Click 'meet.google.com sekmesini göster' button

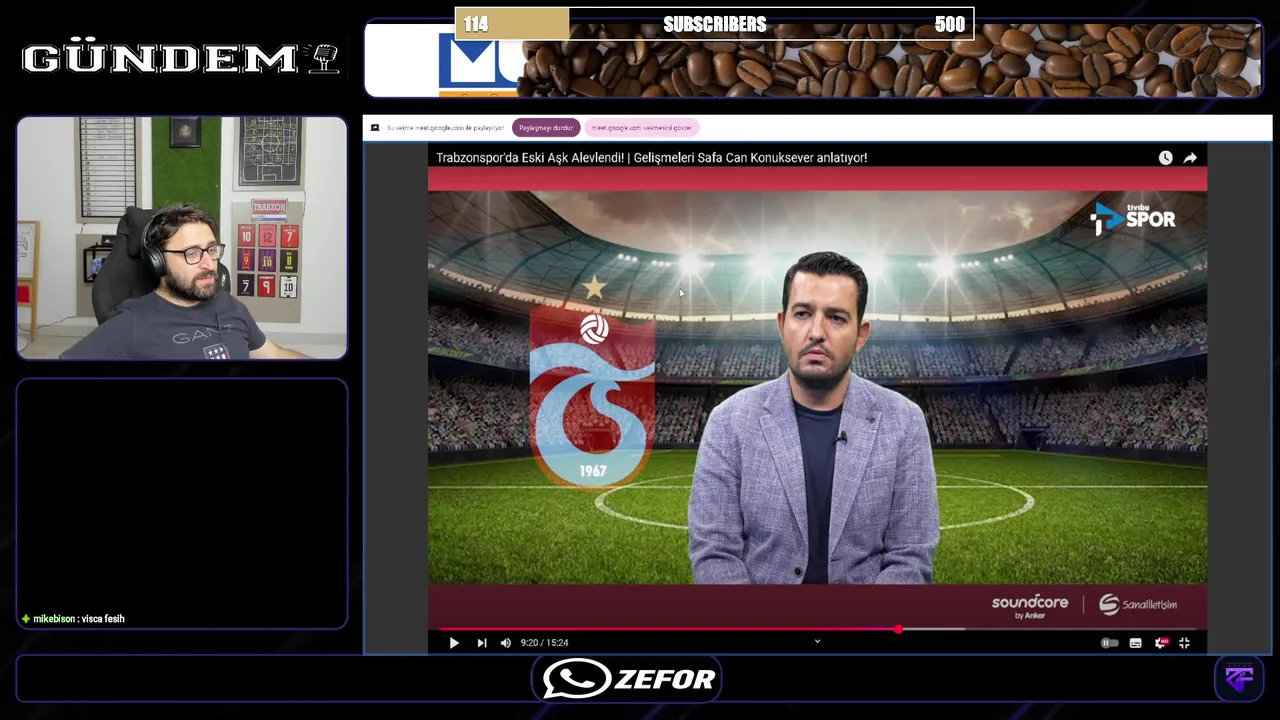pos(641,128)
